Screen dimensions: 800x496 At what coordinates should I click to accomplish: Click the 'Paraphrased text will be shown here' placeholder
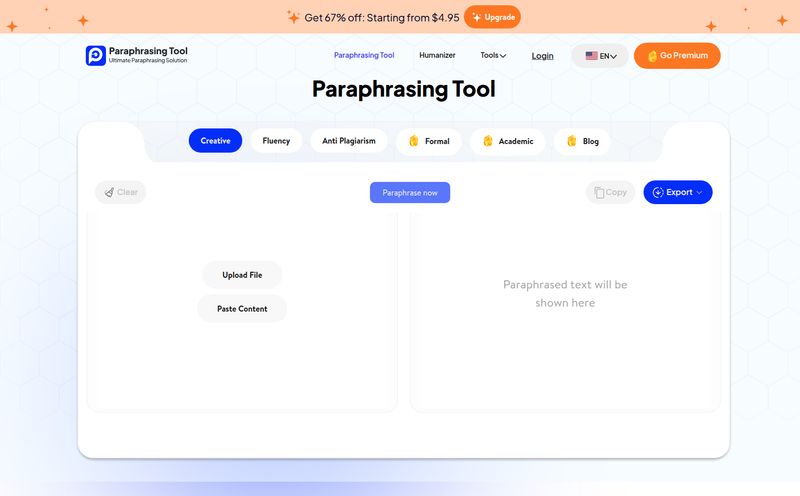click(565, 293)
